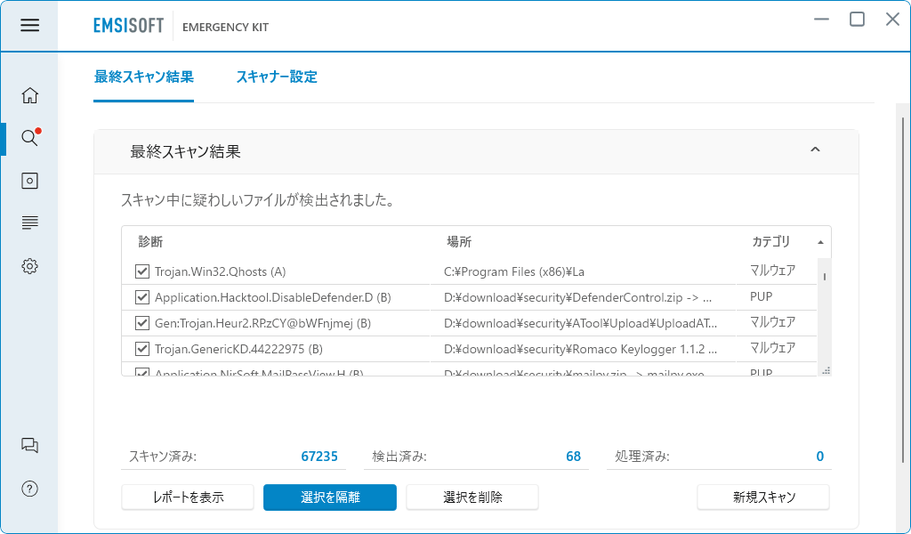Sort by カテゴリ column arrow
The height and width of the screenshot is (534, 911).
pyautogui.click(x=820, y=242)
